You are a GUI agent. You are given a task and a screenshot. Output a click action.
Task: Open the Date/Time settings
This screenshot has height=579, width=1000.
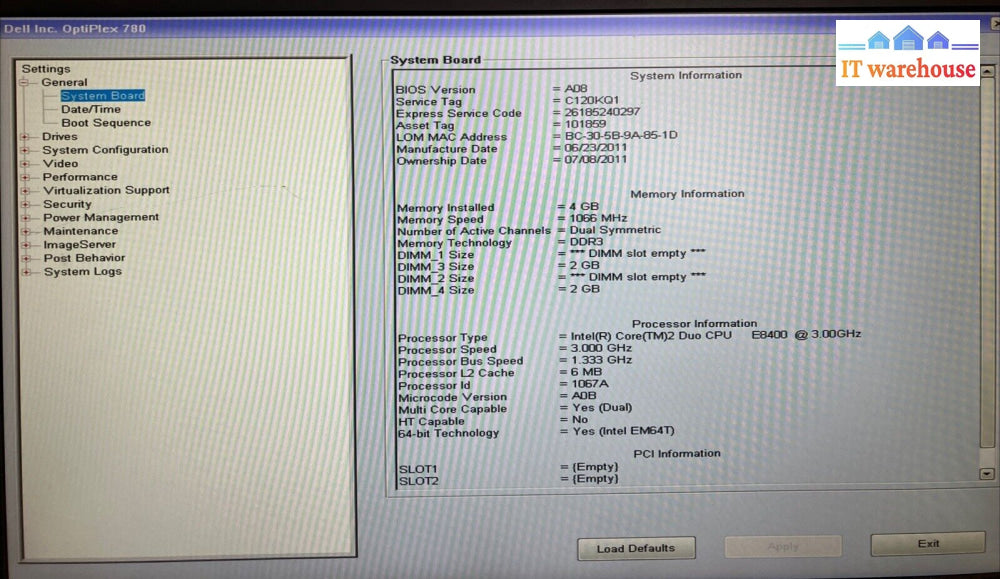pyautogui.click(x=90, y=109)
